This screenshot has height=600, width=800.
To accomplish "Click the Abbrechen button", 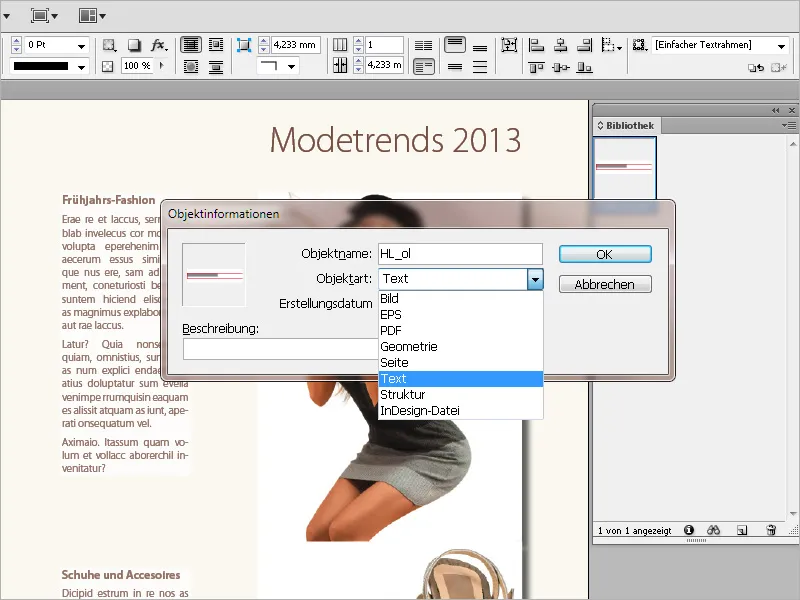I will pyautogui.click(x=605, y=284).
